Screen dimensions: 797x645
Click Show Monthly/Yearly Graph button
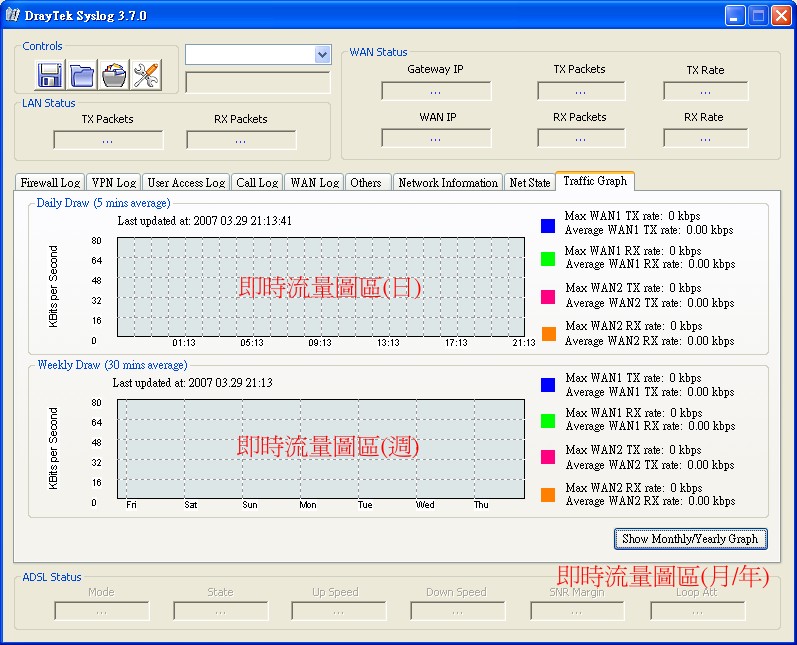(690, 539)
